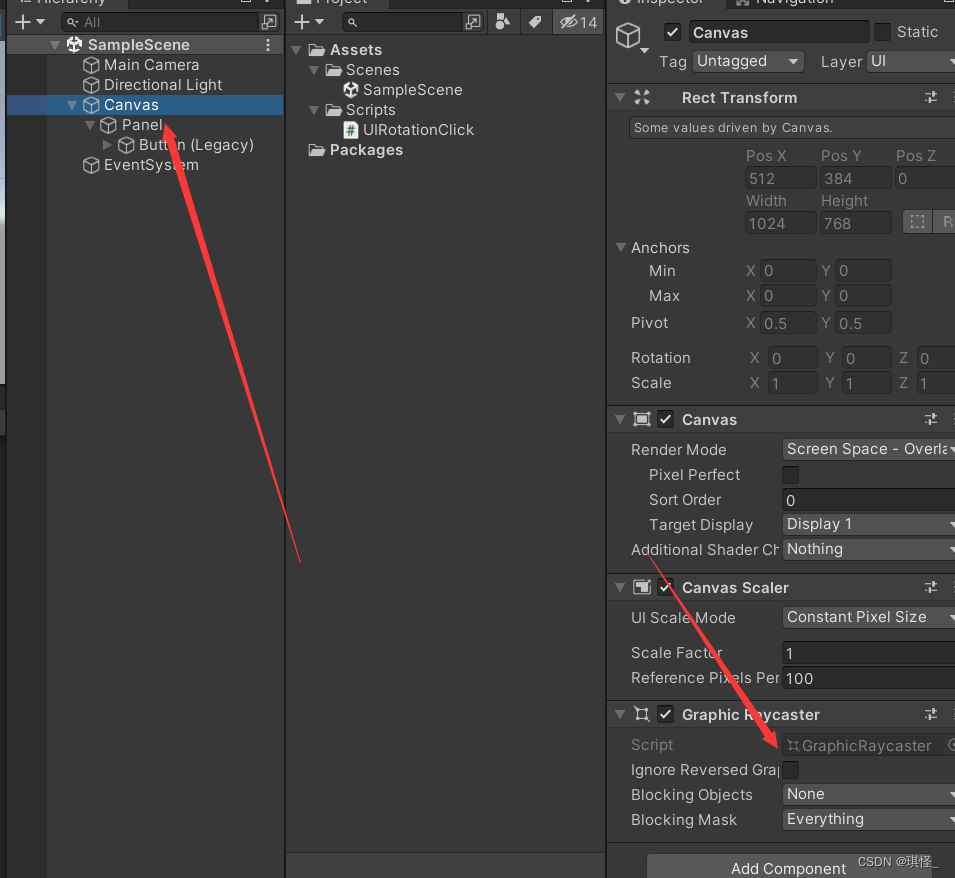Open Search by Label tag icon

(x=535, y=23)
